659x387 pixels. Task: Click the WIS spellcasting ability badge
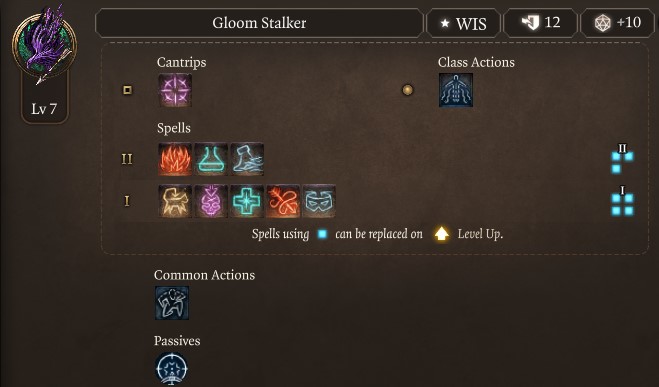(x=463, y=23)
